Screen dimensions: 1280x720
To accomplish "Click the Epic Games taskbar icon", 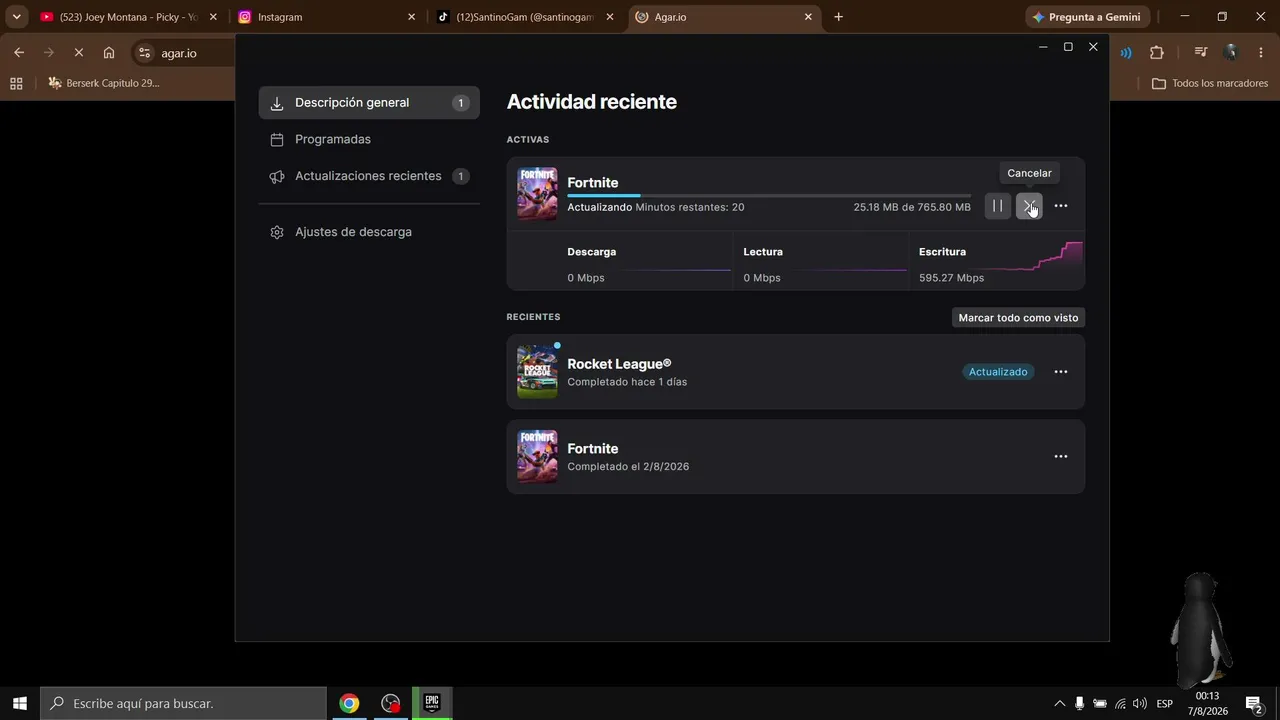I will coord(432,703).
